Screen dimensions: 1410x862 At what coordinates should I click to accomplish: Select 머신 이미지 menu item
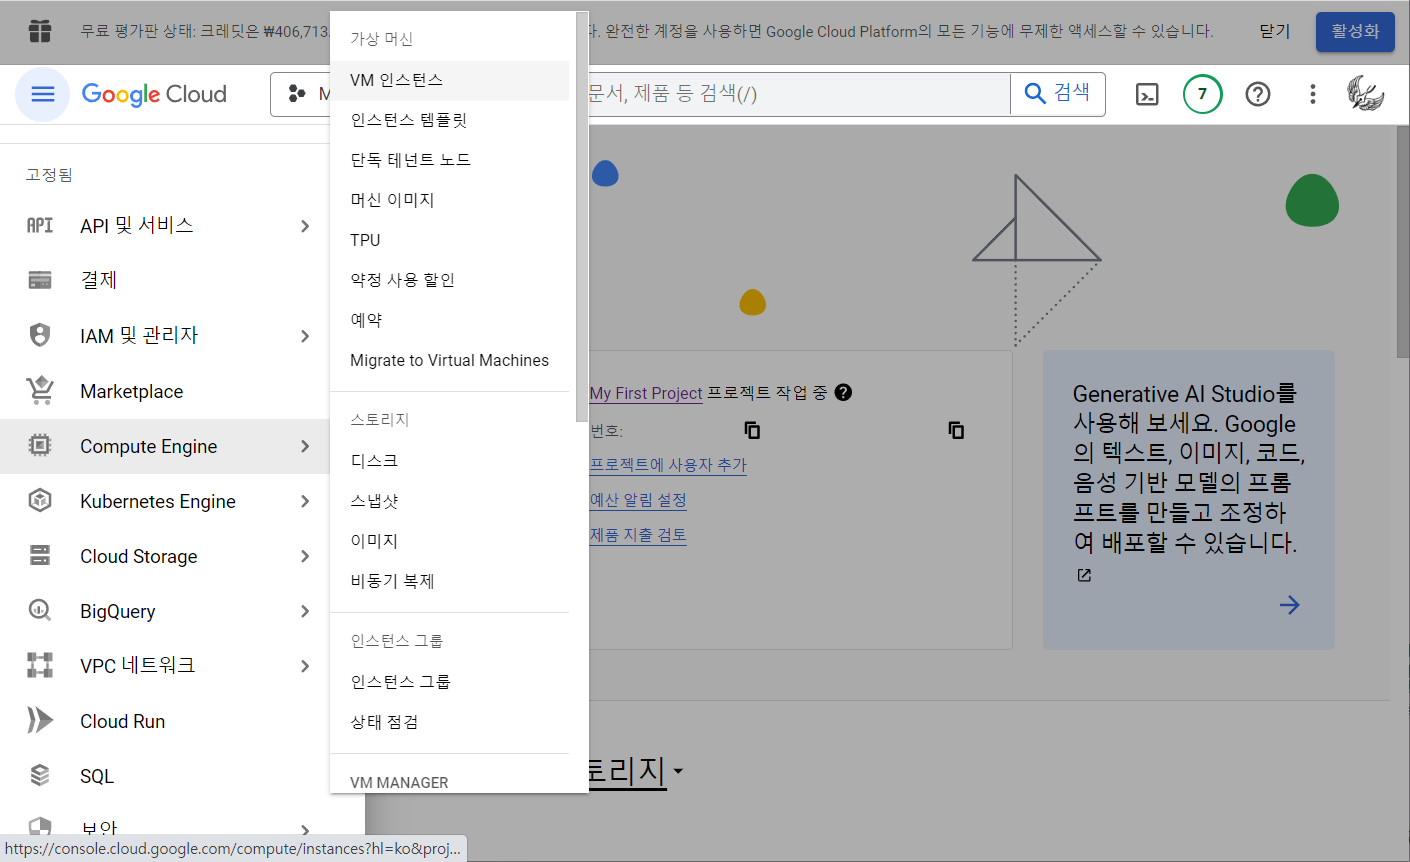(x=449, y=200)
